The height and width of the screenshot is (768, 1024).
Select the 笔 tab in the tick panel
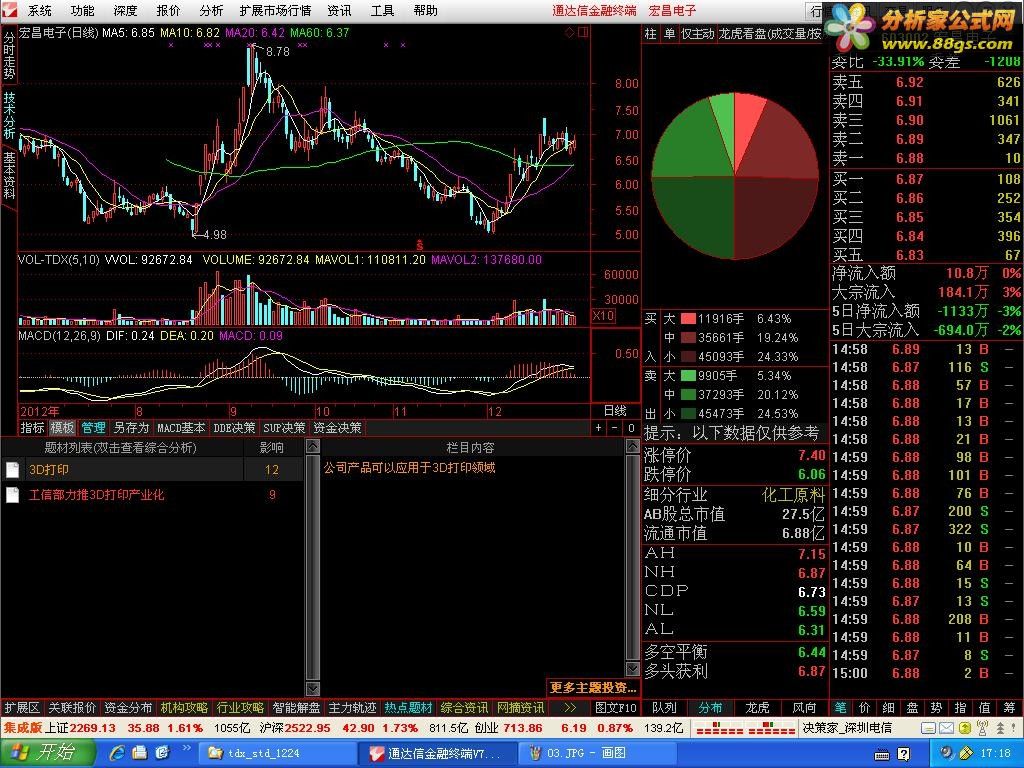(840, 707)
